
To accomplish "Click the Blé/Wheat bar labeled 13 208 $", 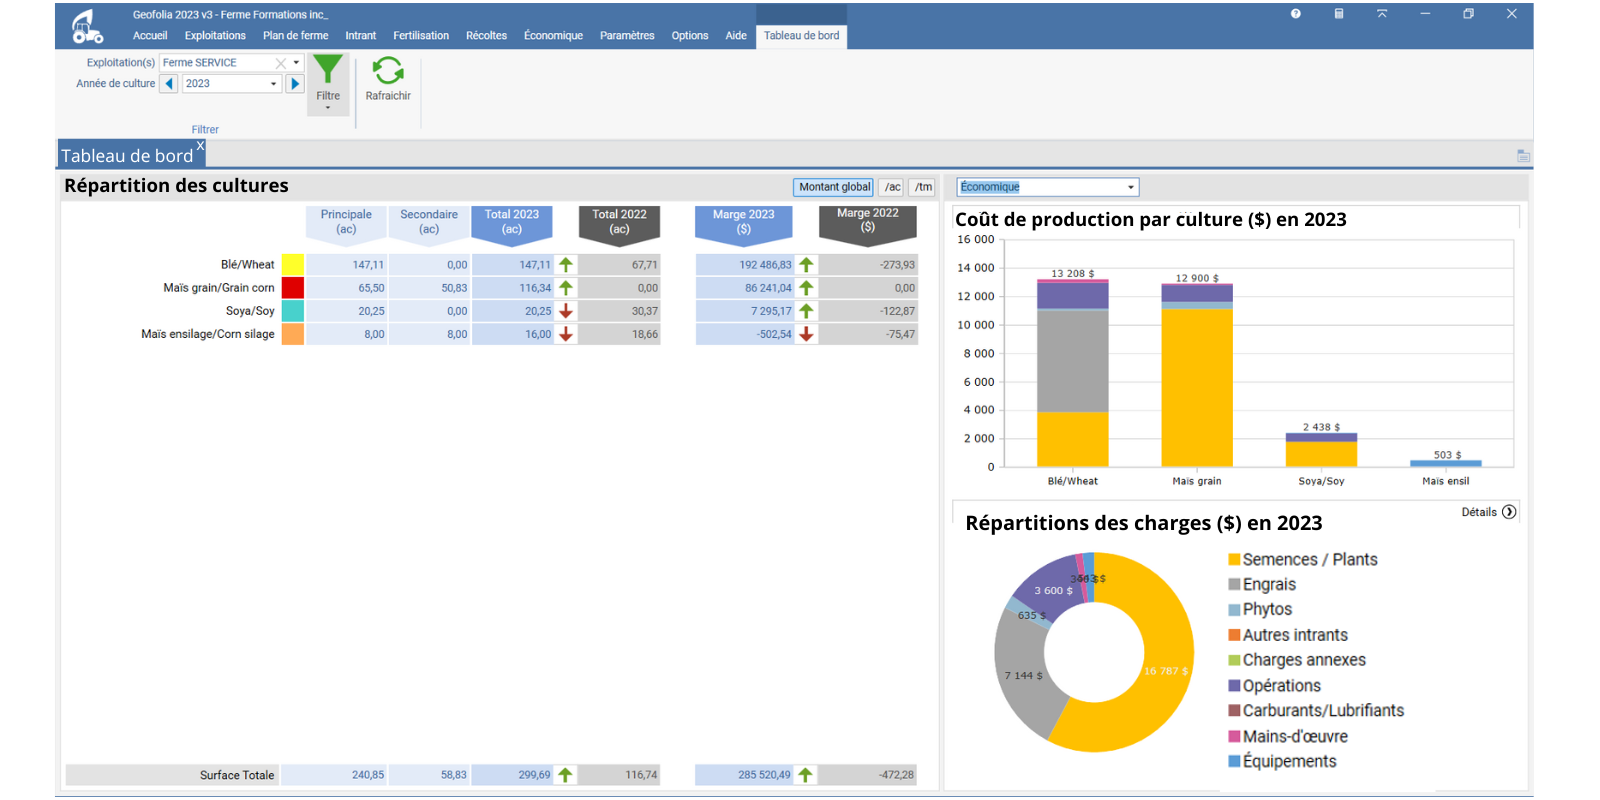I will click(x=1073, y=374).
